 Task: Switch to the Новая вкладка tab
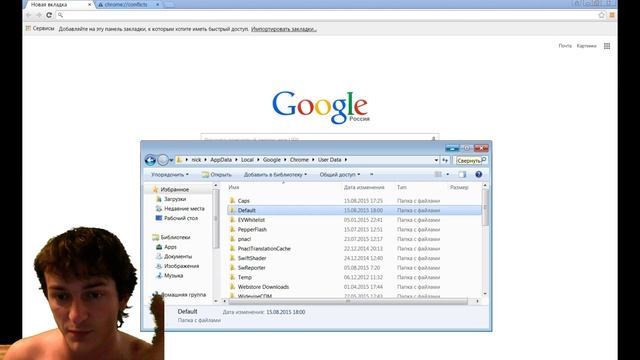(59, 4)
